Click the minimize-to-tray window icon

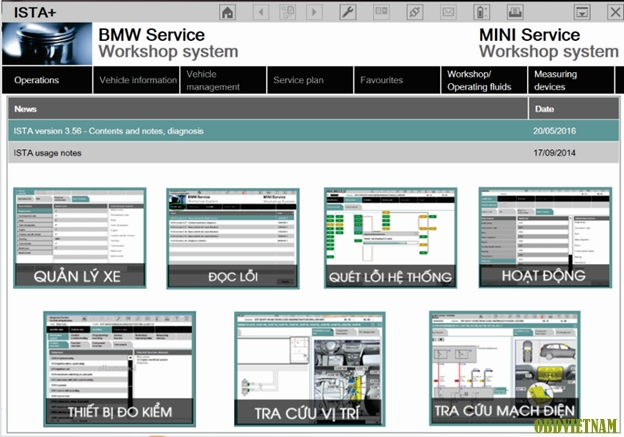click(x=582, y=12)
